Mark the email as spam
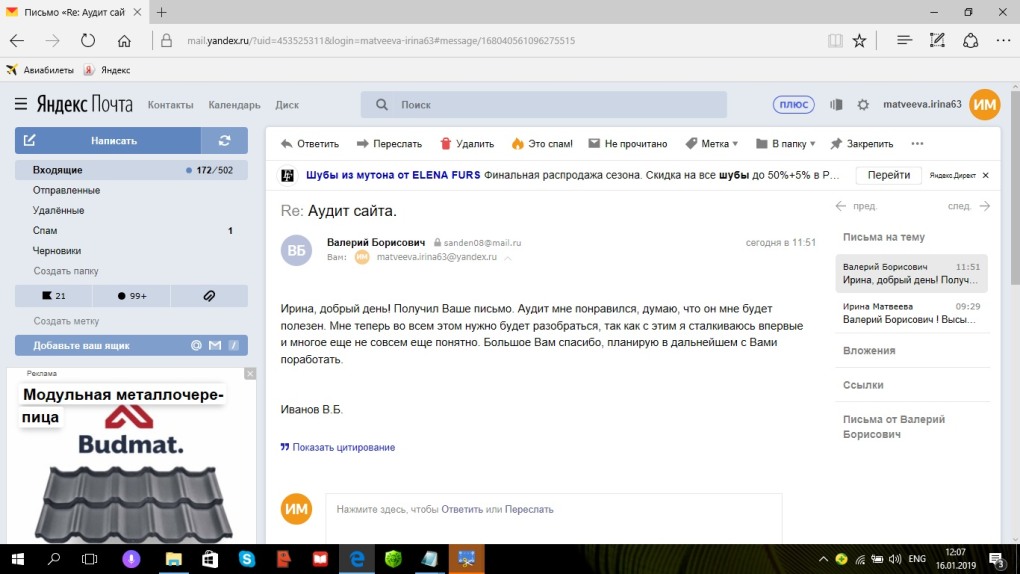 pos(541,144)
